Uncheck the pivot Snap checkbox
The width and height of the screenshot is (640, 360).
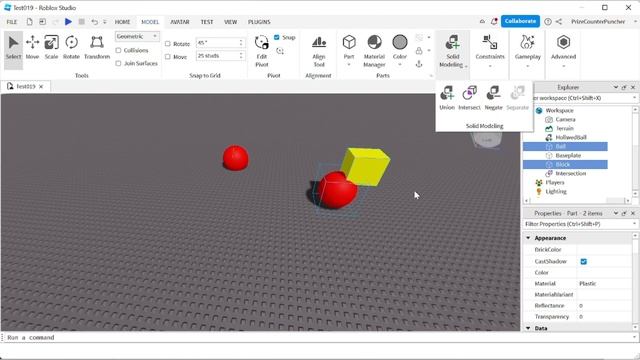pos(277,37)
